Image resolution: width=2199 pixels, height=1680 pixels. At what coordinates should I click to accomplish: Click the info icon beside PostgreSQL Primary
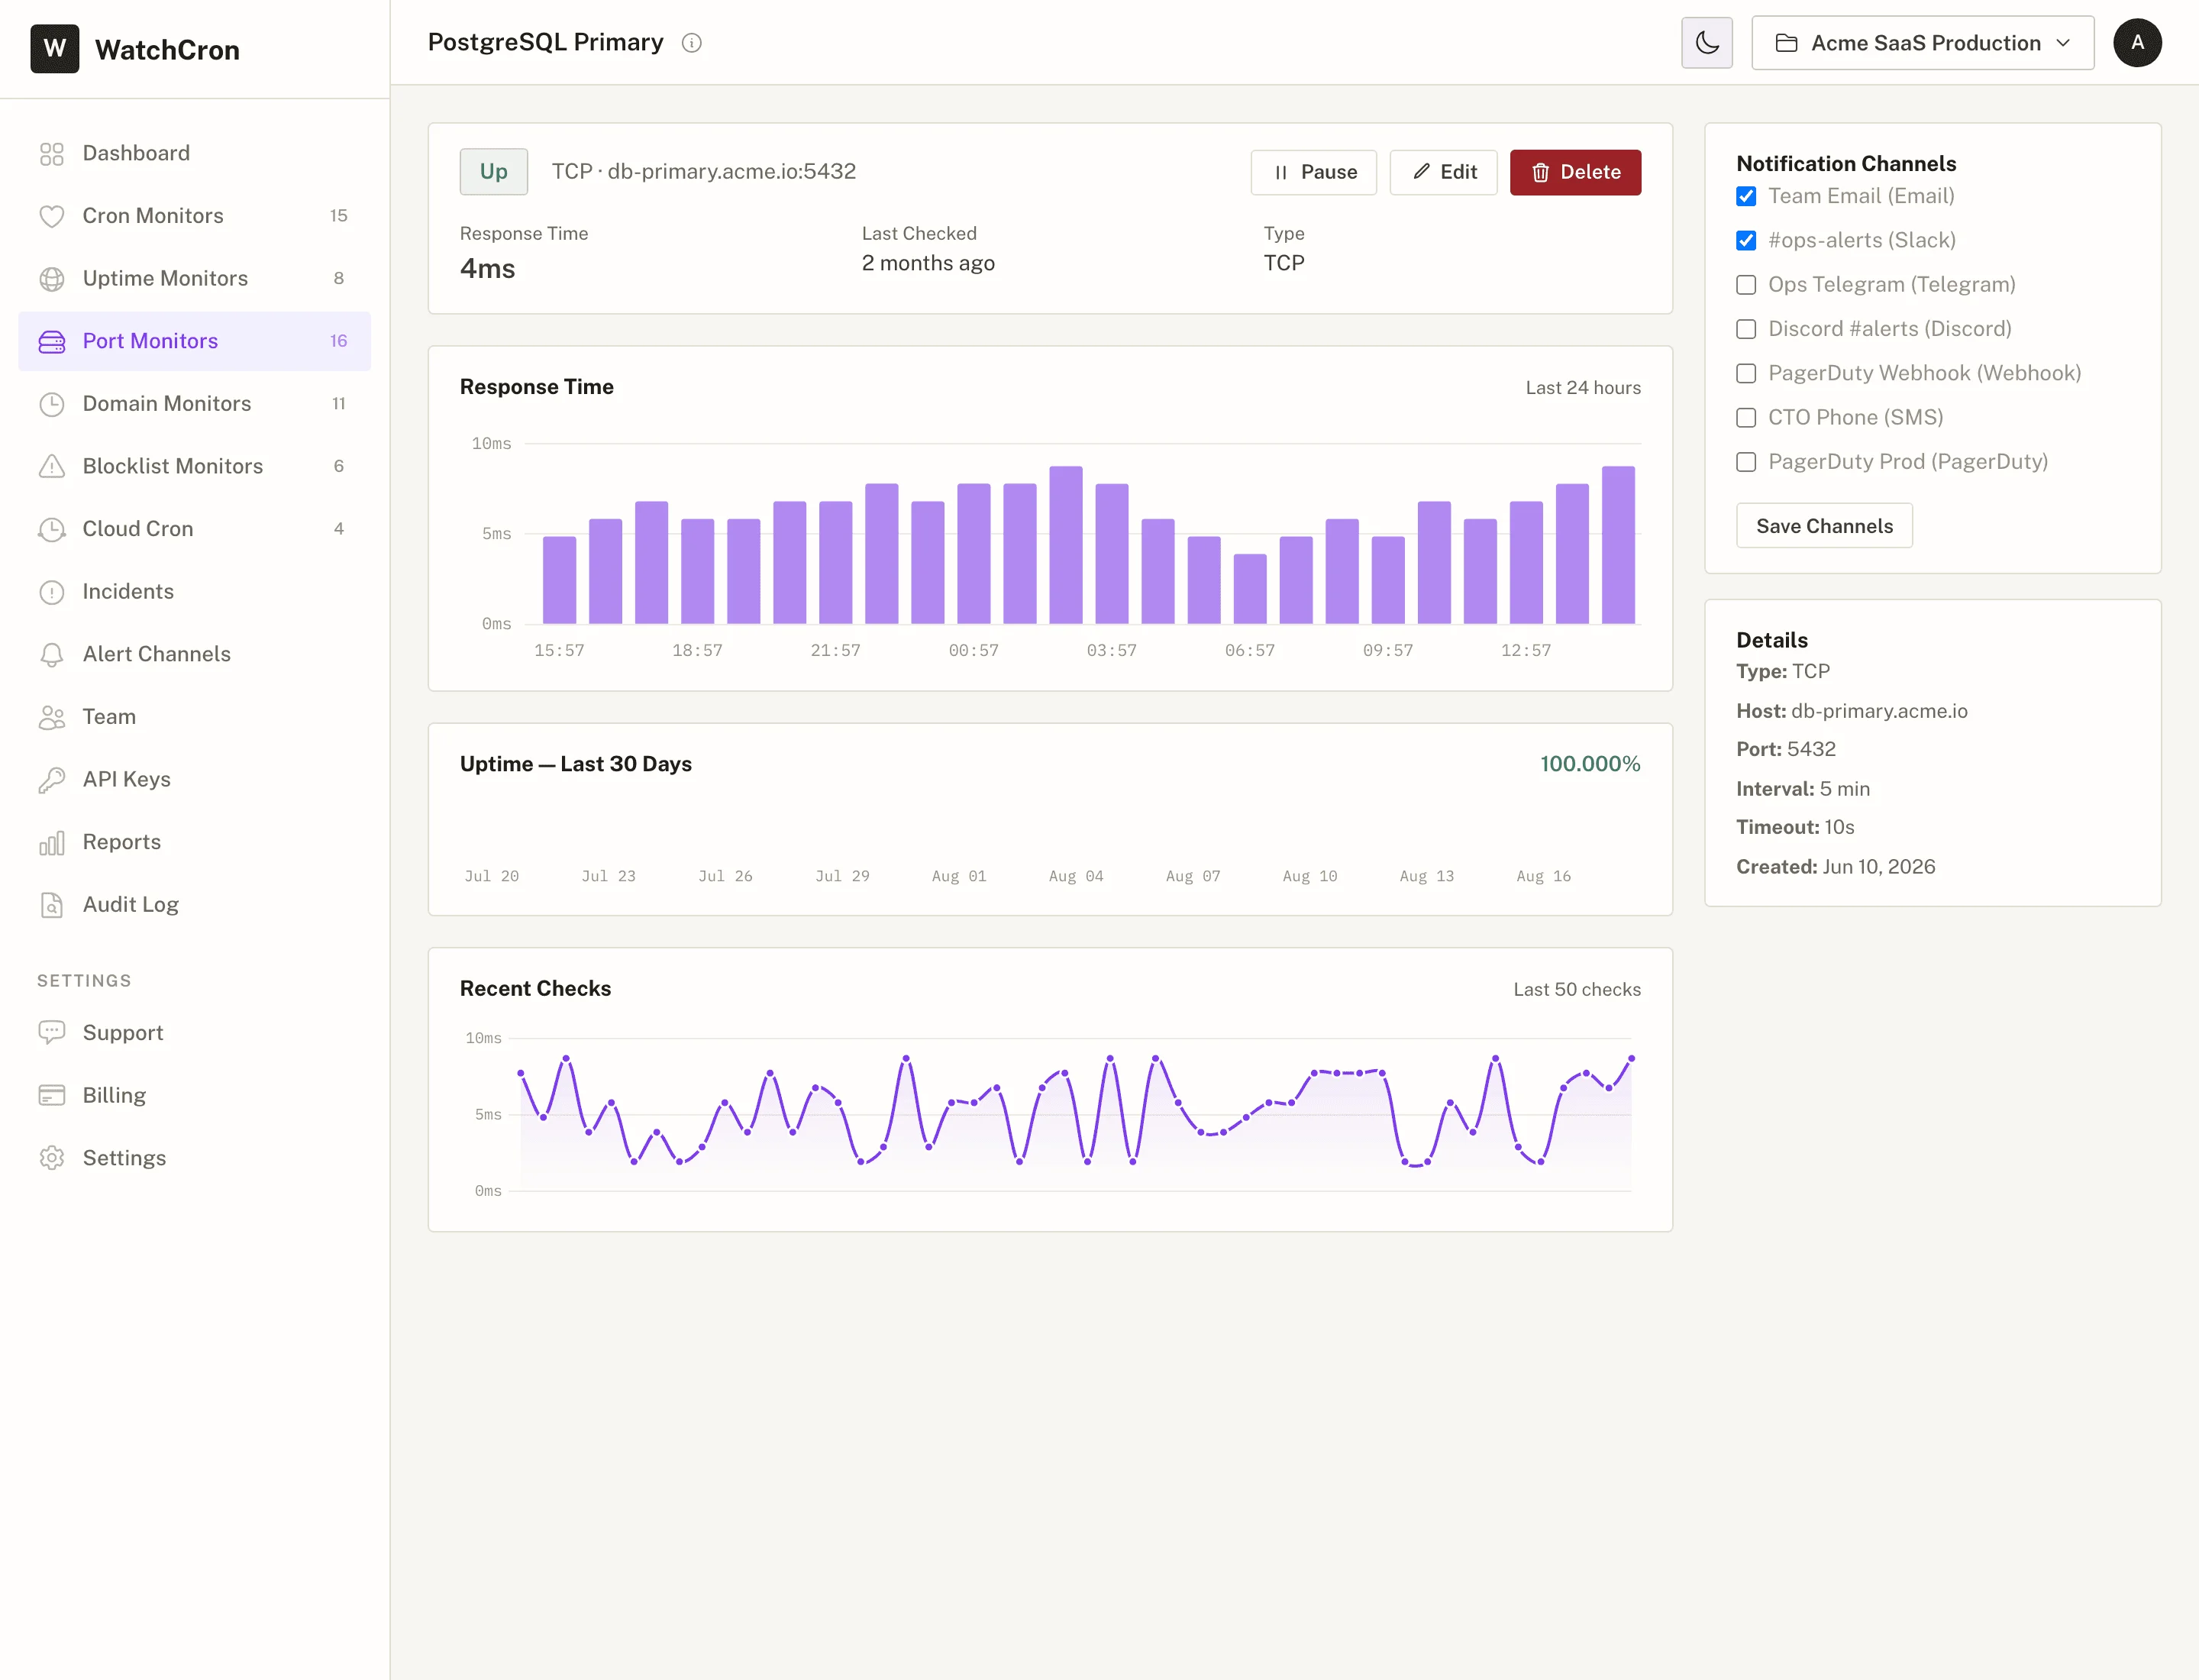pos(692,43)
